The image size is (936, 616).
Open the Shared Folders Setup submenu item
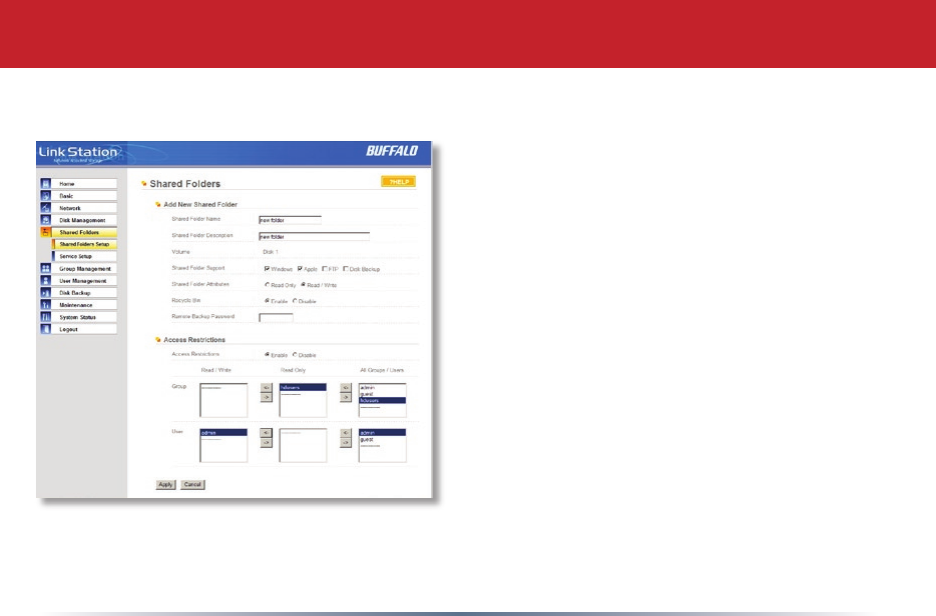(84, 244)
